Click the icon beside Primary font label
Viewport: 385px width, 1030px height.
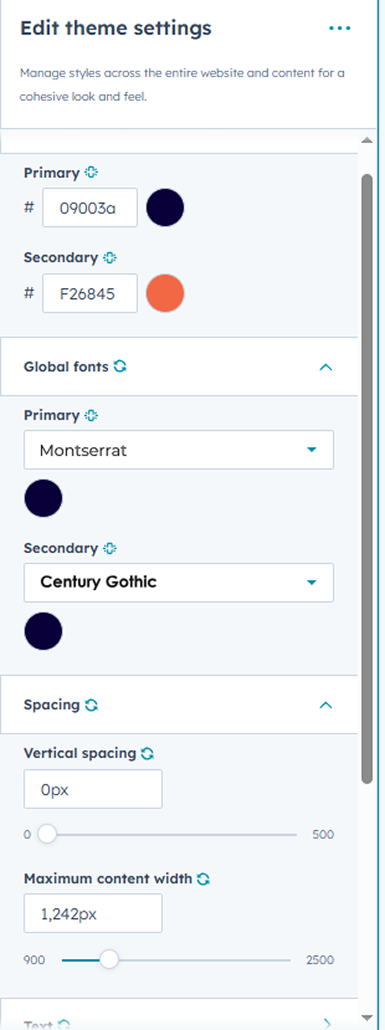(x=91, y=415)
